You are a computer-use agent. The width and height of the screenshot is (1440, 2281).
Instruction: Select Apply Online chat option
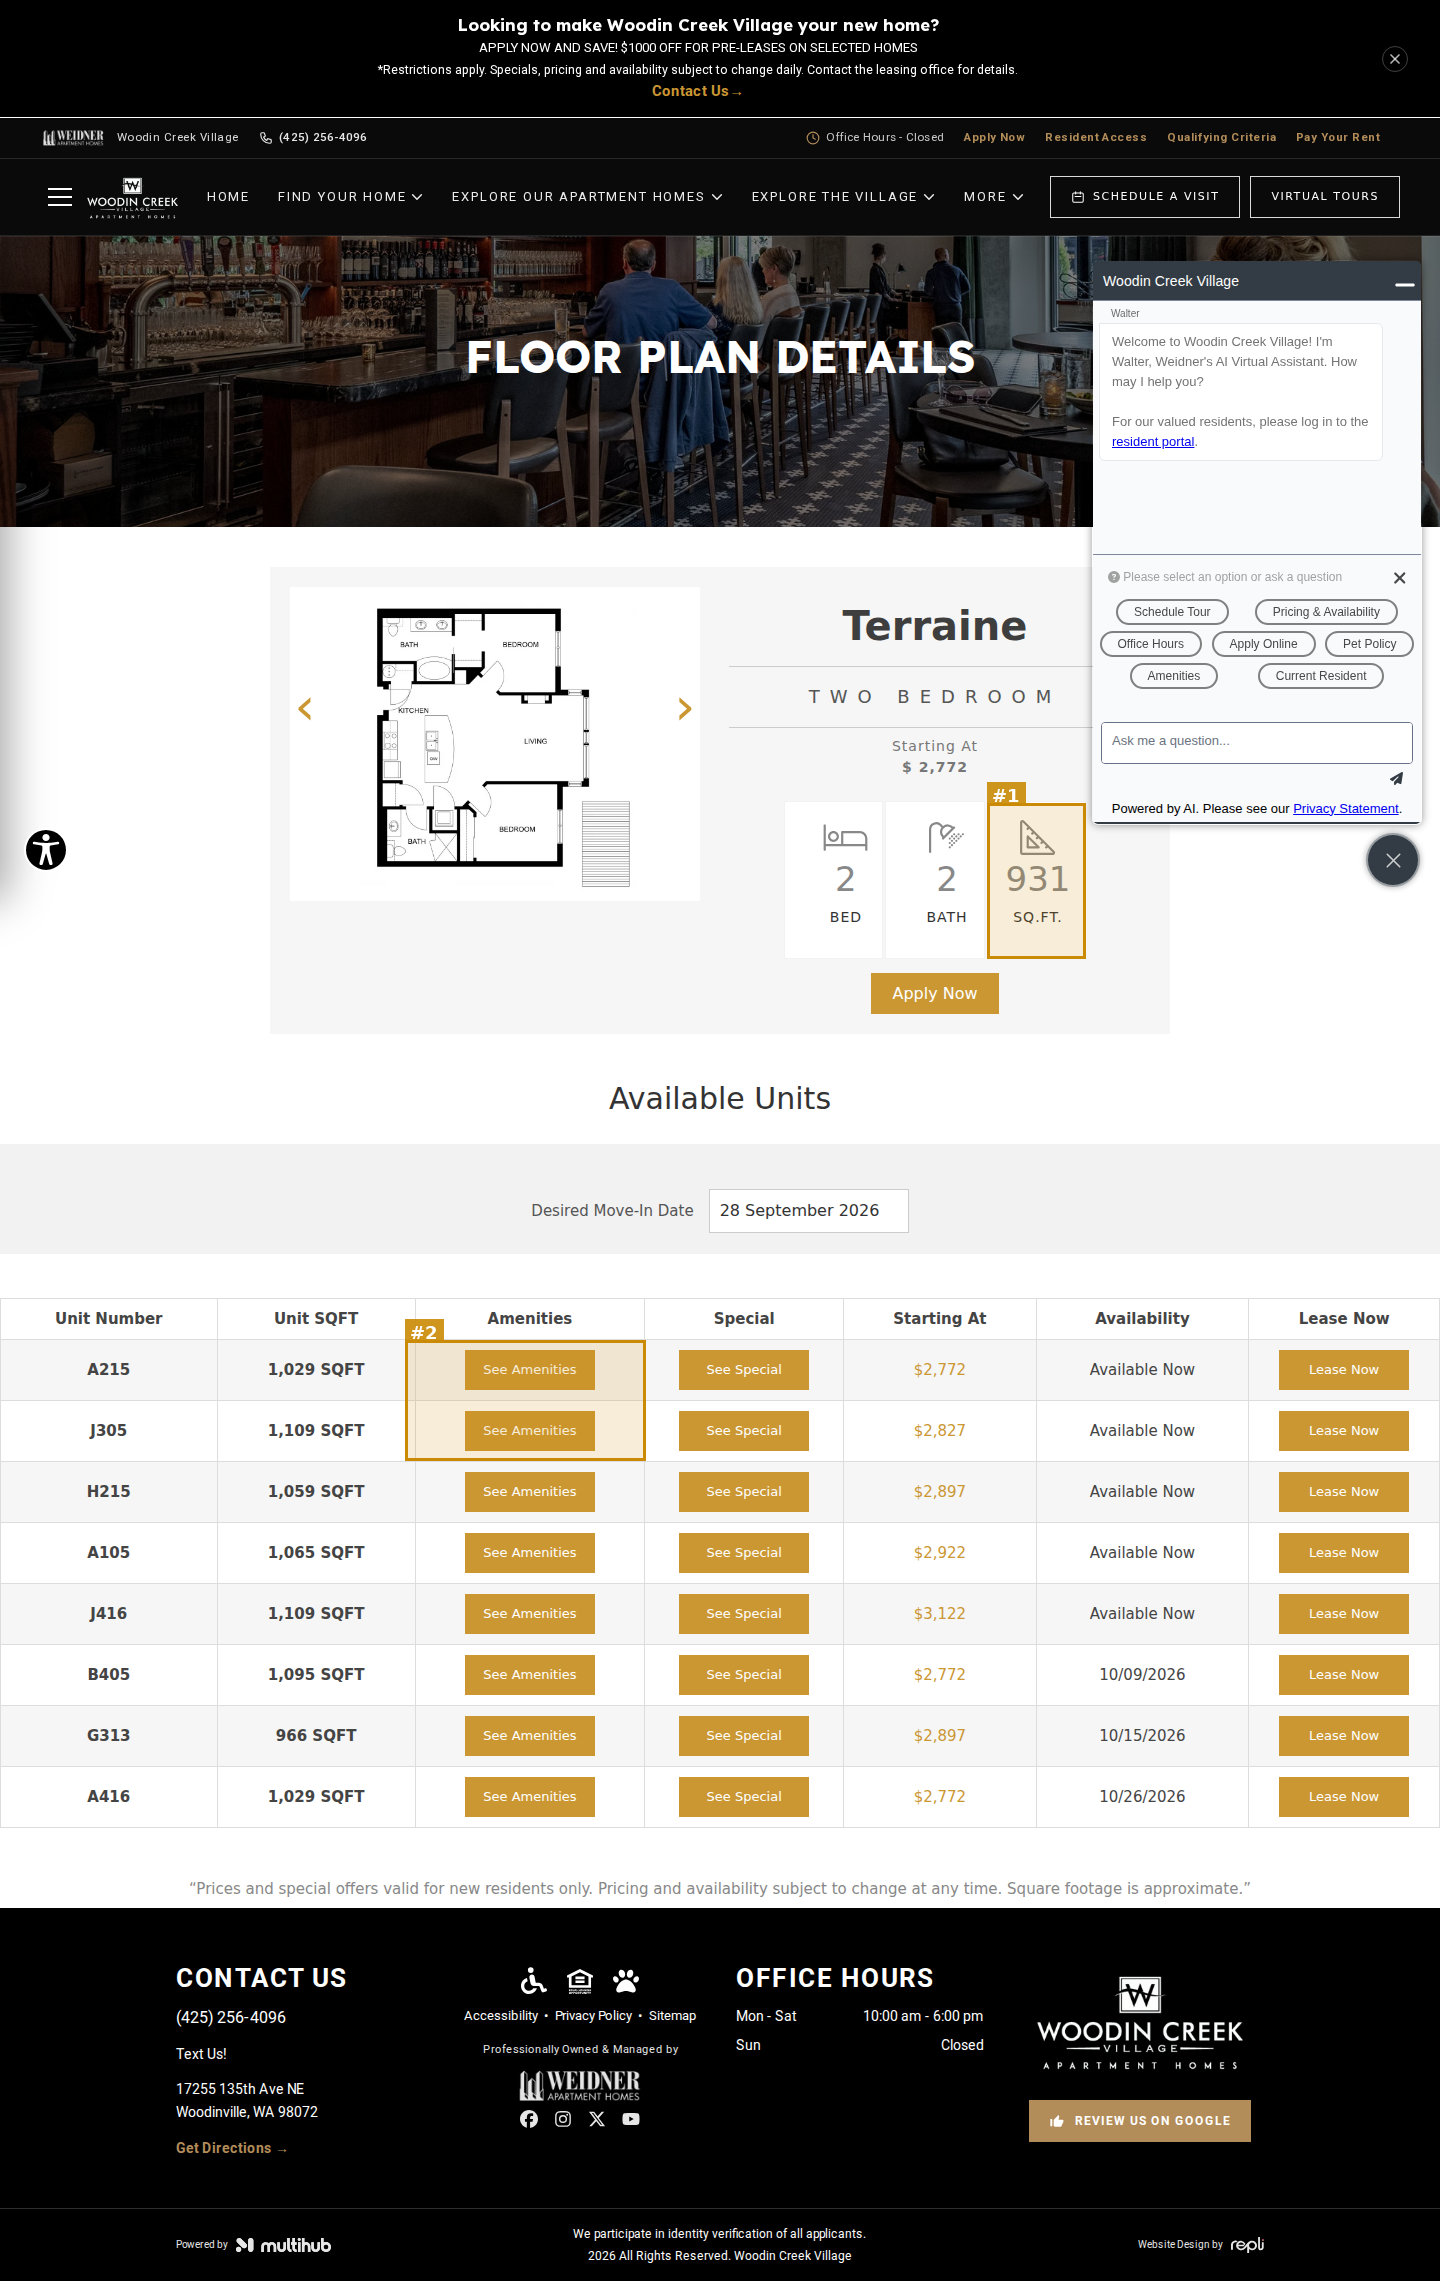coord(1263,644)
